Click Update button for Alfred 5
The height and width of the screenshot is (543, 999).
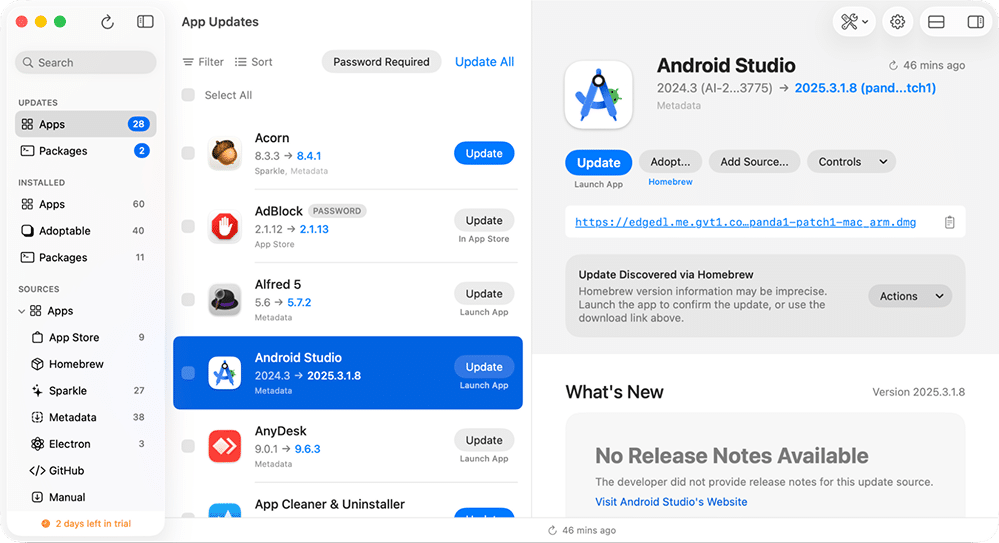(x=484, y=294)
